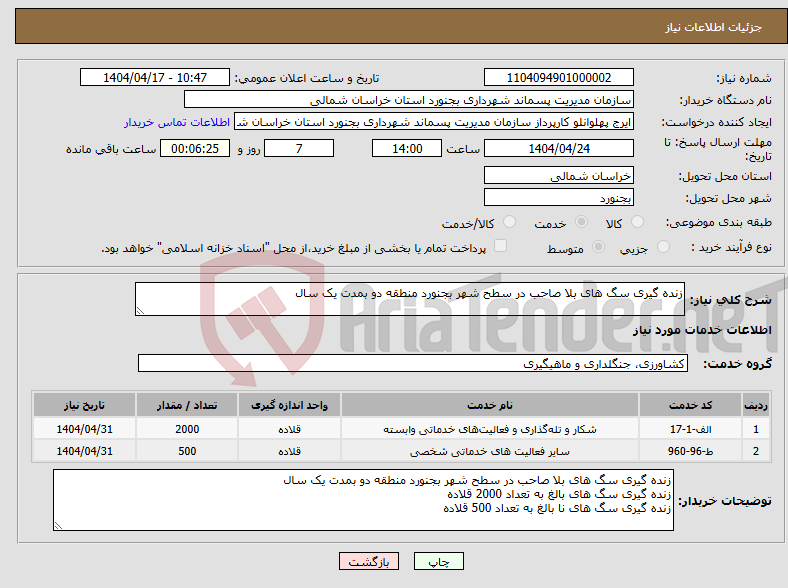788x588 pixels.
Task: Click the buyer notes textarea resize handle
Action: 58,526
